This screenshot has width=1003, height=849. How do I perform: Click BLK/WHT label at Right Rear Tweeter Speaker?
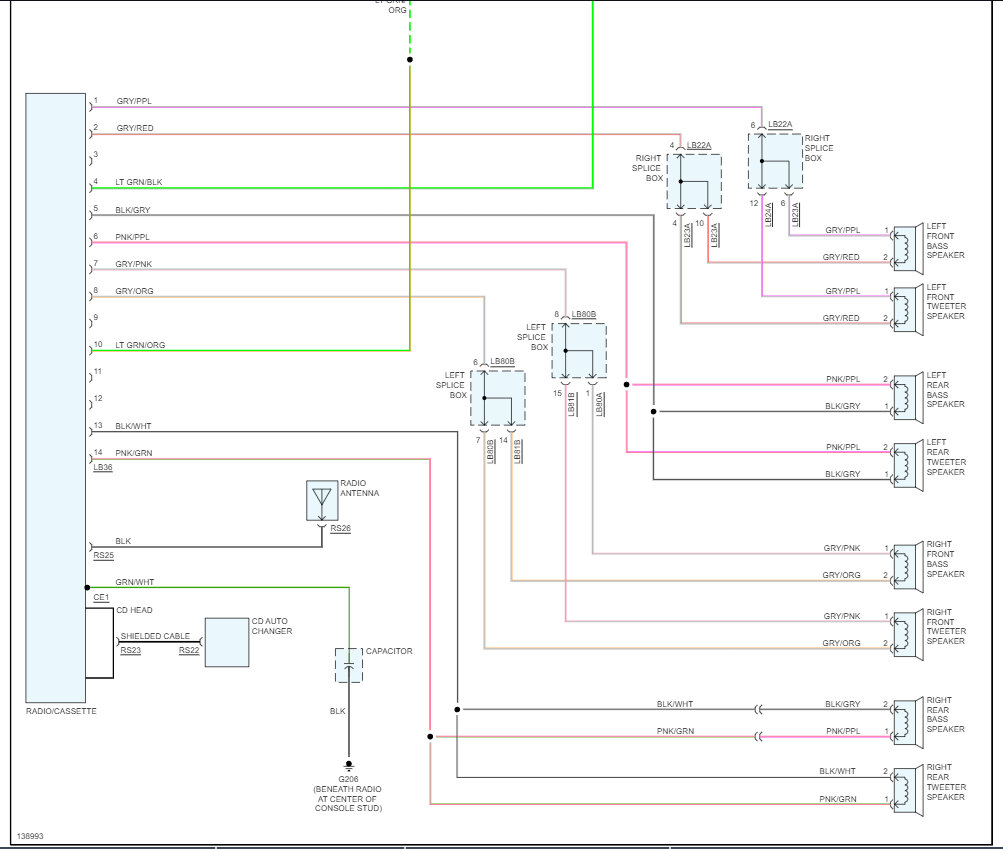point(837,772)
